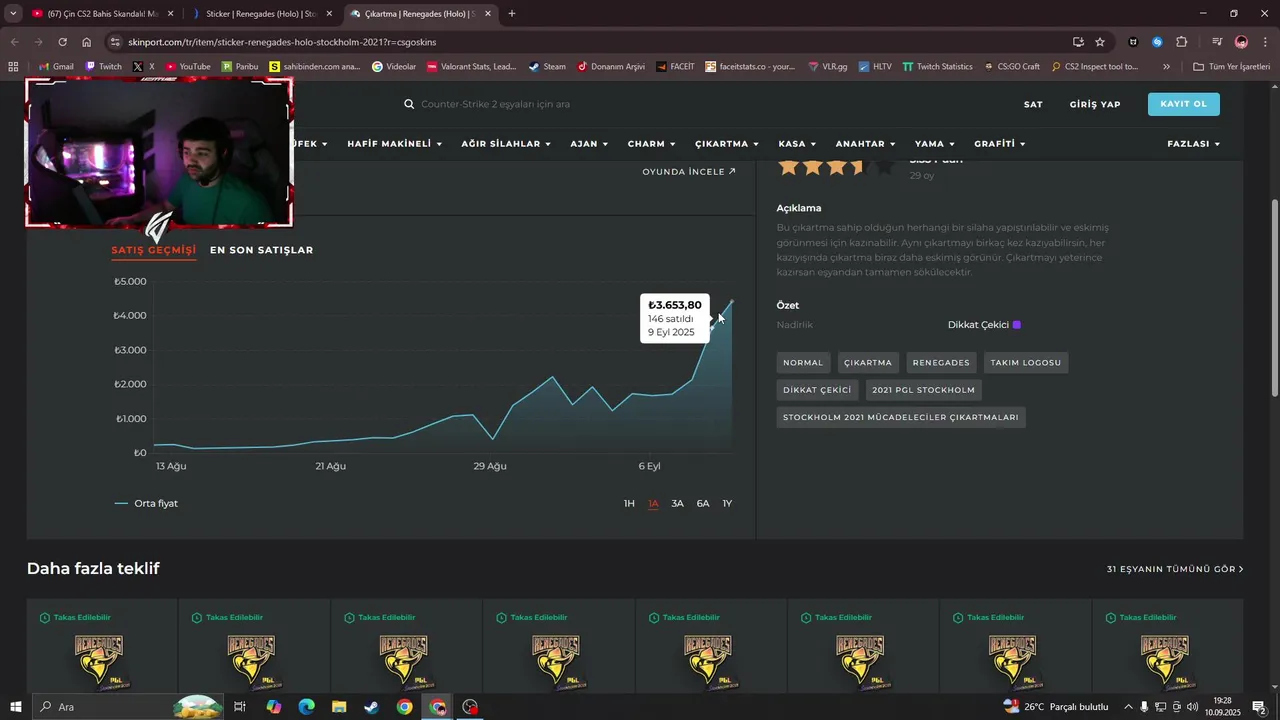This screenshot has width=1280, height=720.
Task: Go to the browser home page icon
Action: coord(87,42)
